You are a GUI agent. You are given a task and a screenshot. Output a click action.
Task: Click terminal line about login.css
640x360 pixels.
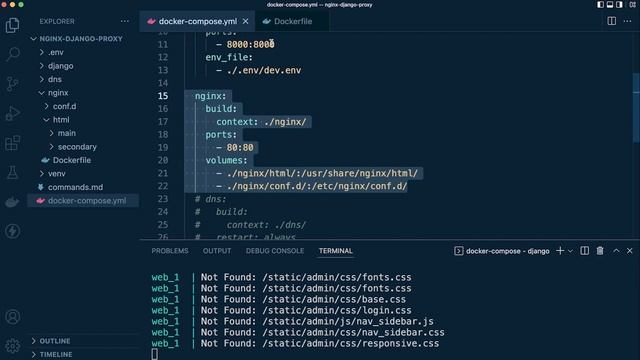pos(282,310)
